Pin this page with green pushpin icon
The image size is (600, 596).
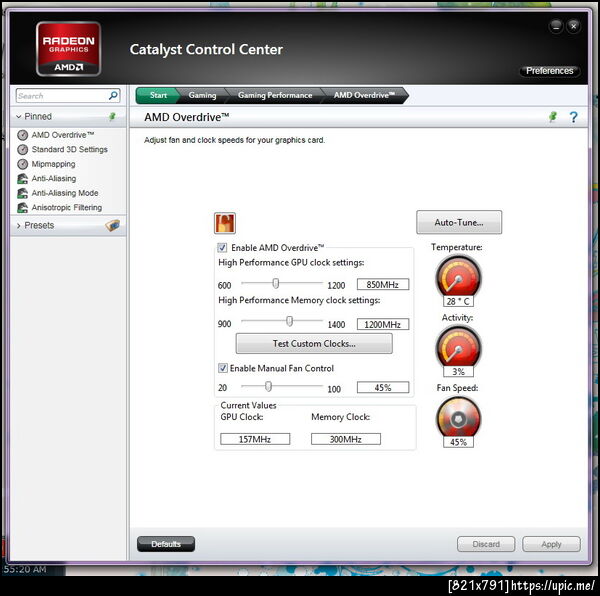[553, 117]
